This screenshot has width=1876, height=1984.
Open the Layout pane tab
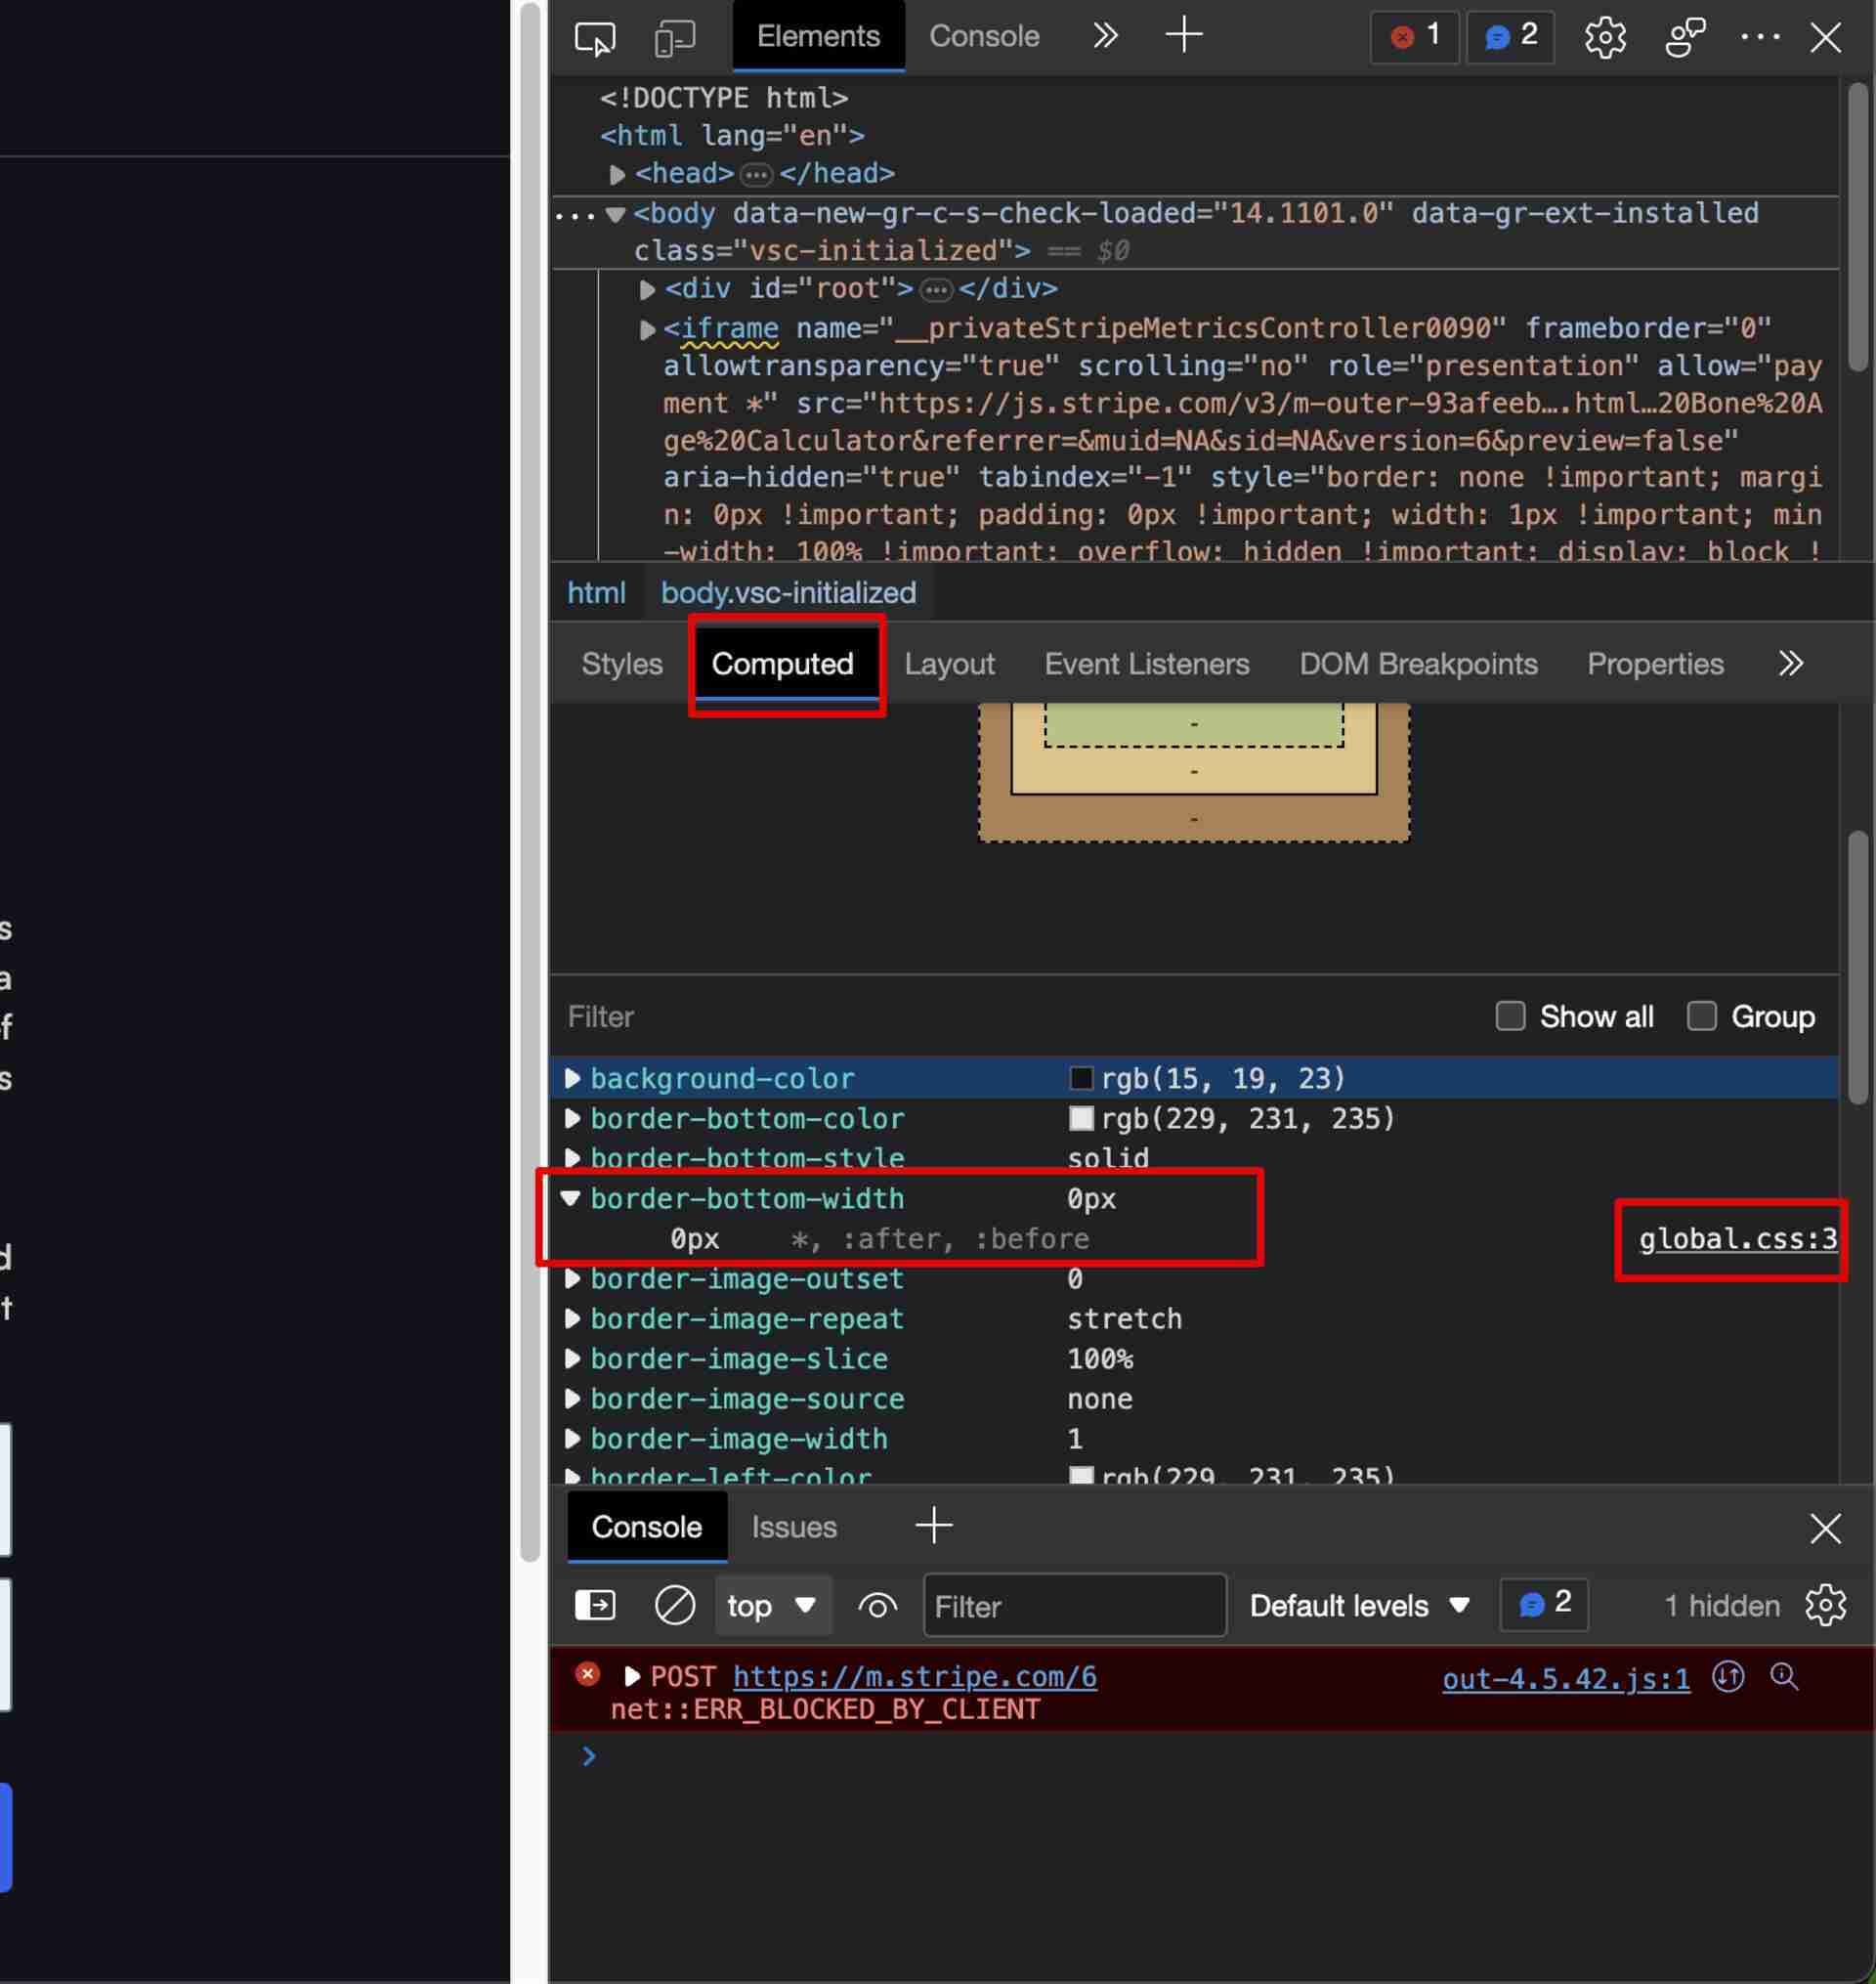949,663
